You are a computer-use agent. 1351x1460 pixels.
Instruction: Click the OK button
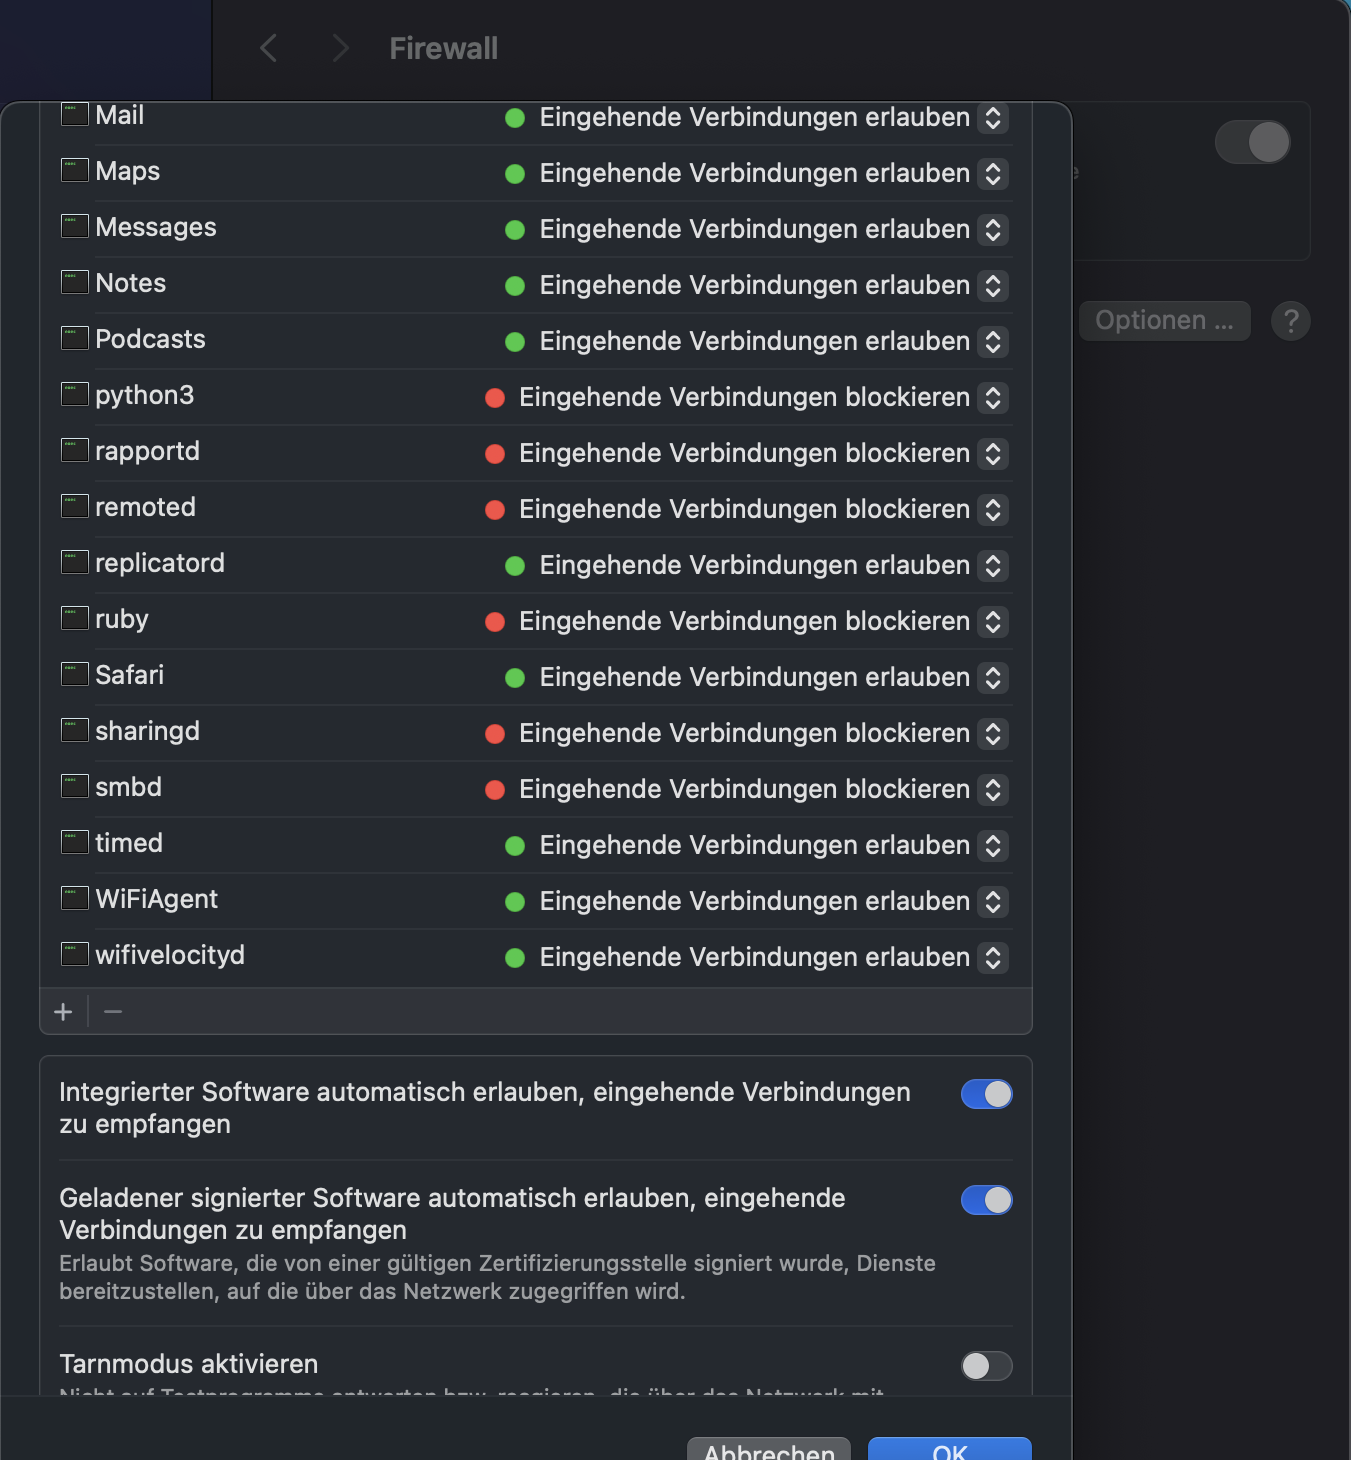point(949,1450)
